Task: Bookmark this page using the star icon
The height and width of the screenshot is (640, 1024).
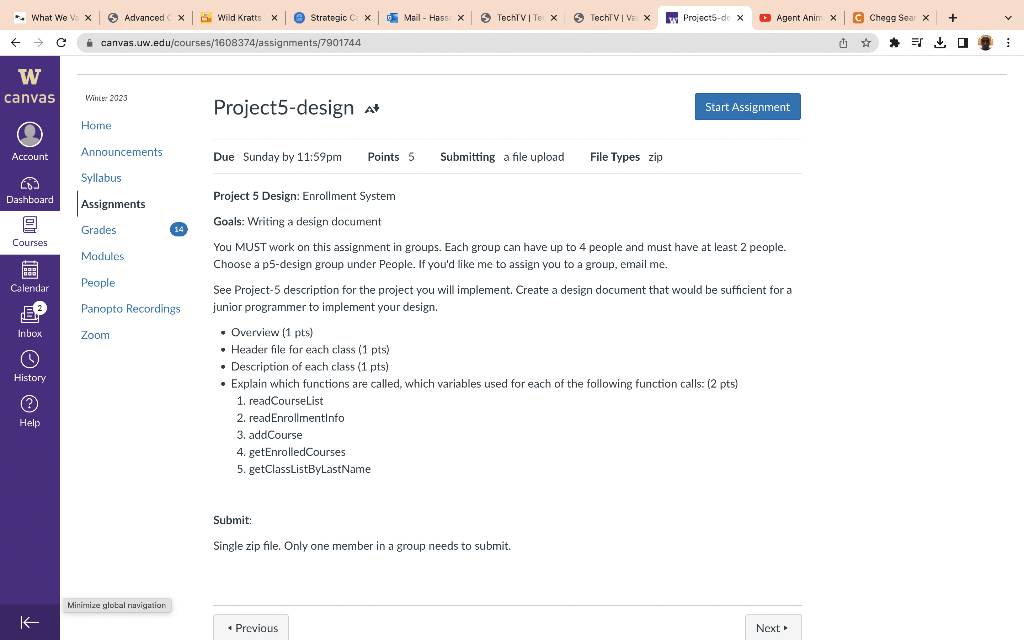Action: 866,42
